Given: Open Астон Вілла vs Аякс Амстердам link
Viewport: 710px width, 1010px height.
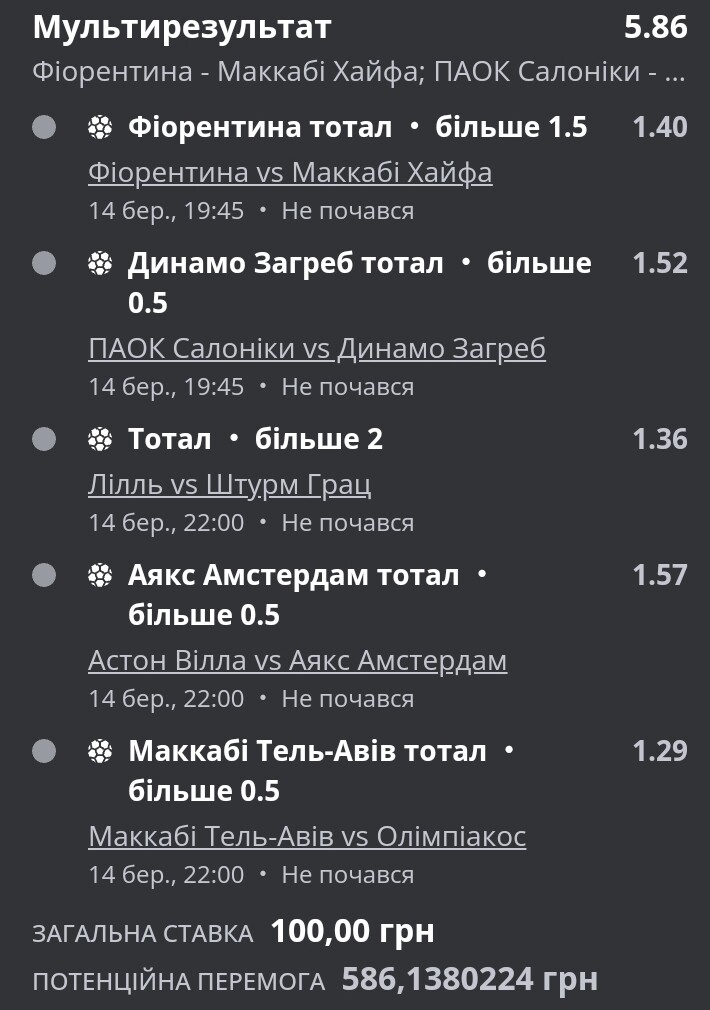Looking at the screenshot, I should [x=298, y=660].
